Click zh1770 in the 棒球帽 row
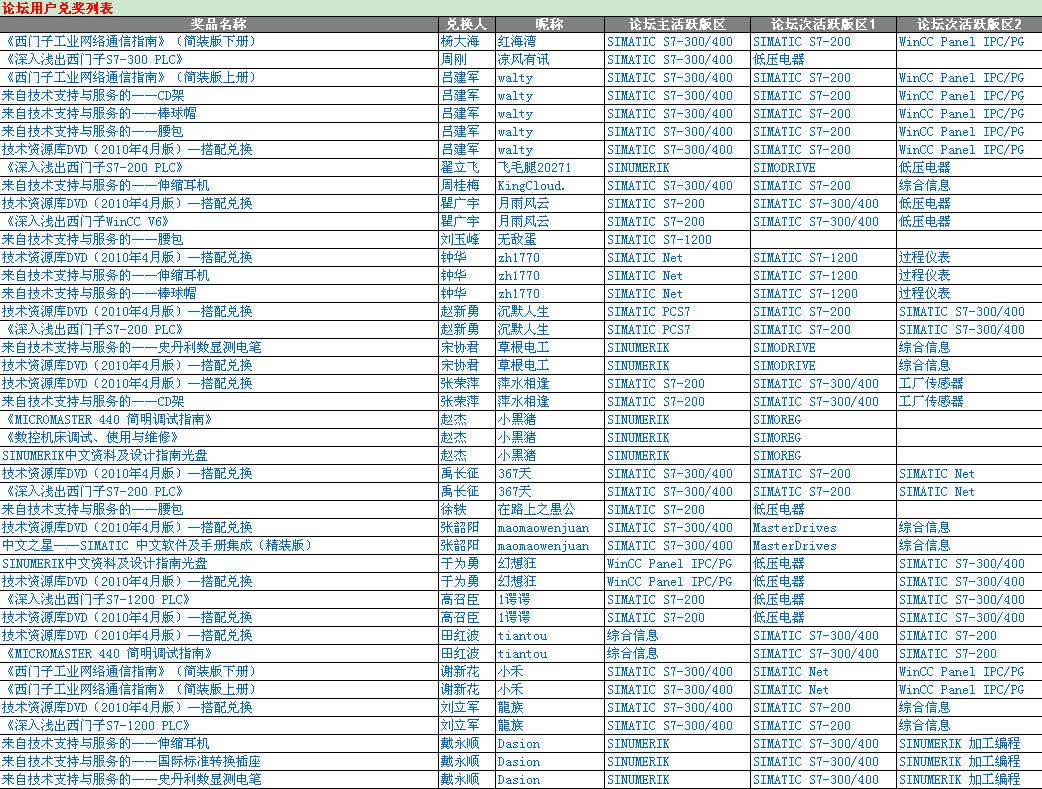 point(518,292)
